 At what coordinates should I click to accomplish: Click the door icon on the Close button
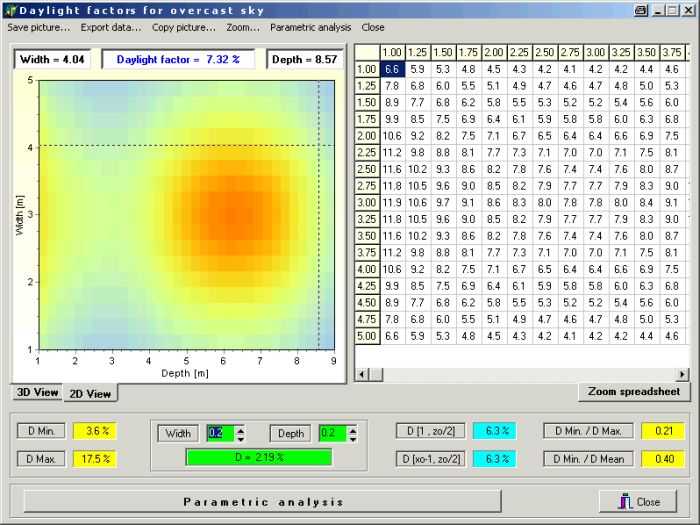625,501
